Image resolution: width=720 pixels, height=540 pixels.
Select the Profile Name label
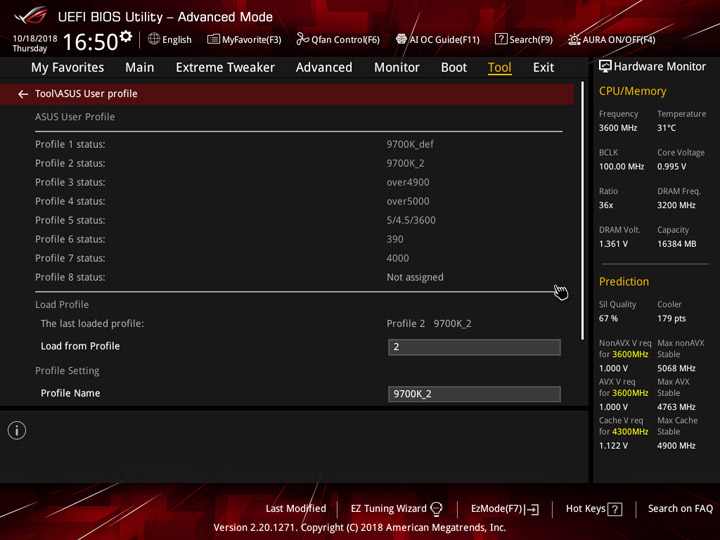[70, 394]
